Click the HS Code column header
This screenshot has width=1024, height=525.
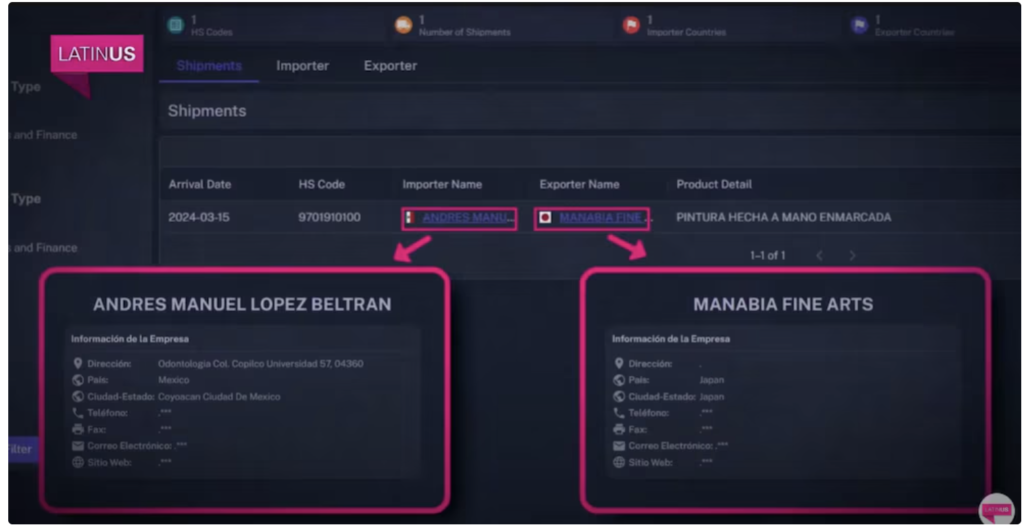tap(320, 184)
